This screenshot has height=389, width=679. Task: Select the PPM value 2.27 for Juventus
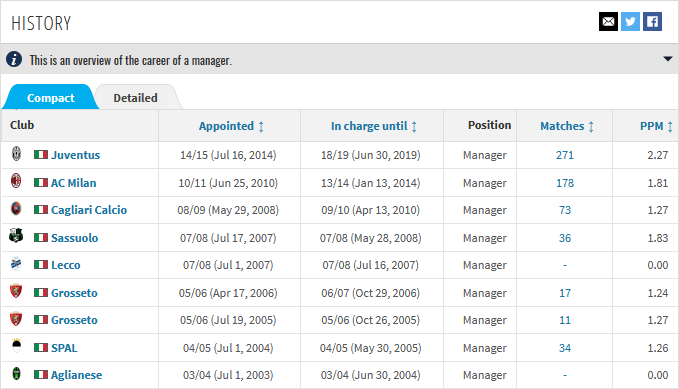click(657, 155)
